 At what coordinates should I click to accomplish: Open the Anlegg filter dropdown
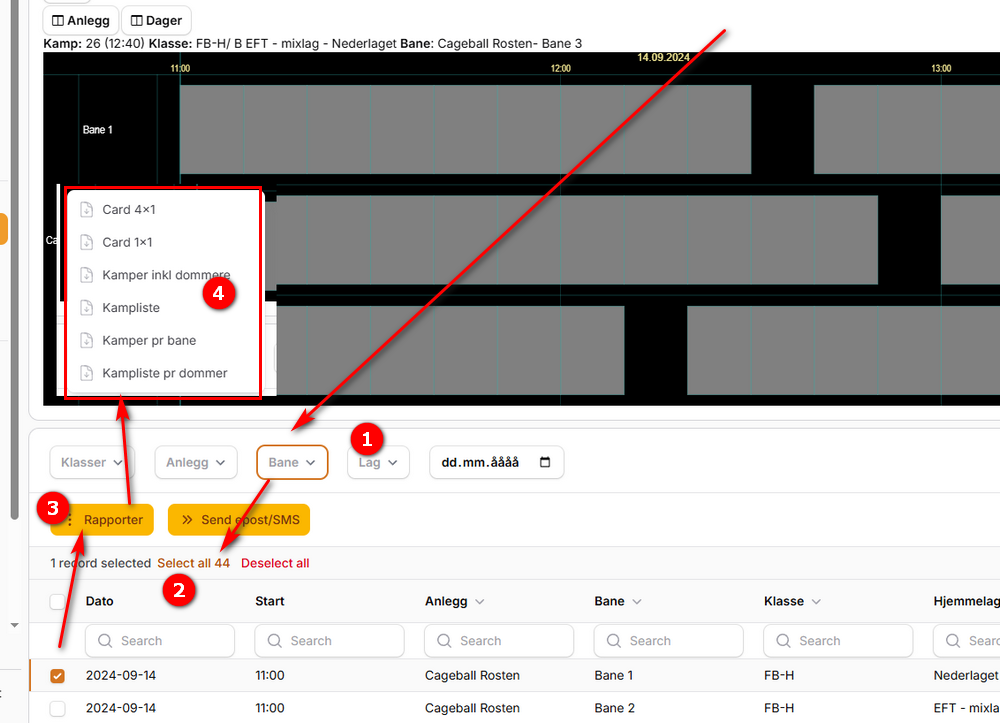(x=196, y=462)
